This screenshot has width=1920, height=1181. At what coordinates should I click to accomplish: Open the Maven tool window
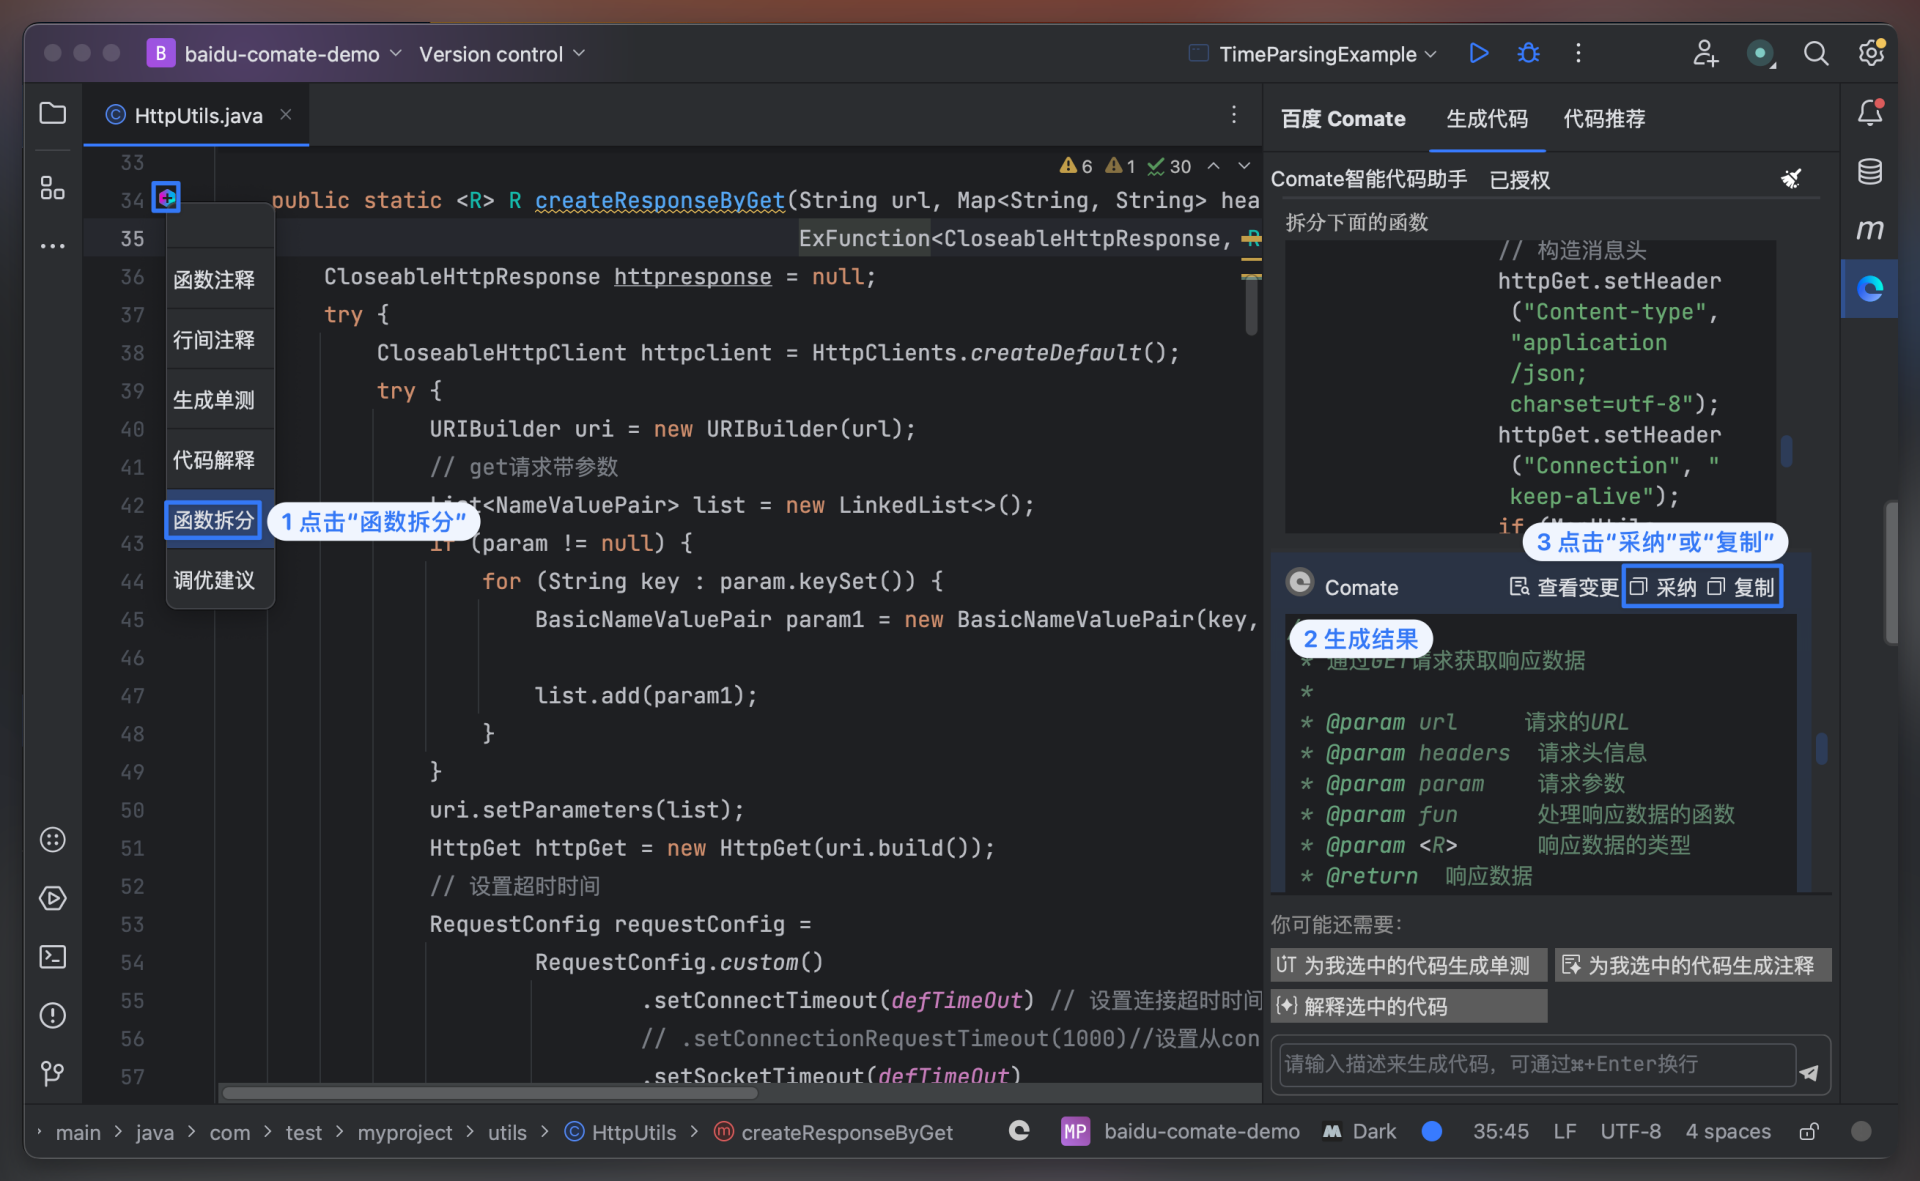coord(1869,230)
